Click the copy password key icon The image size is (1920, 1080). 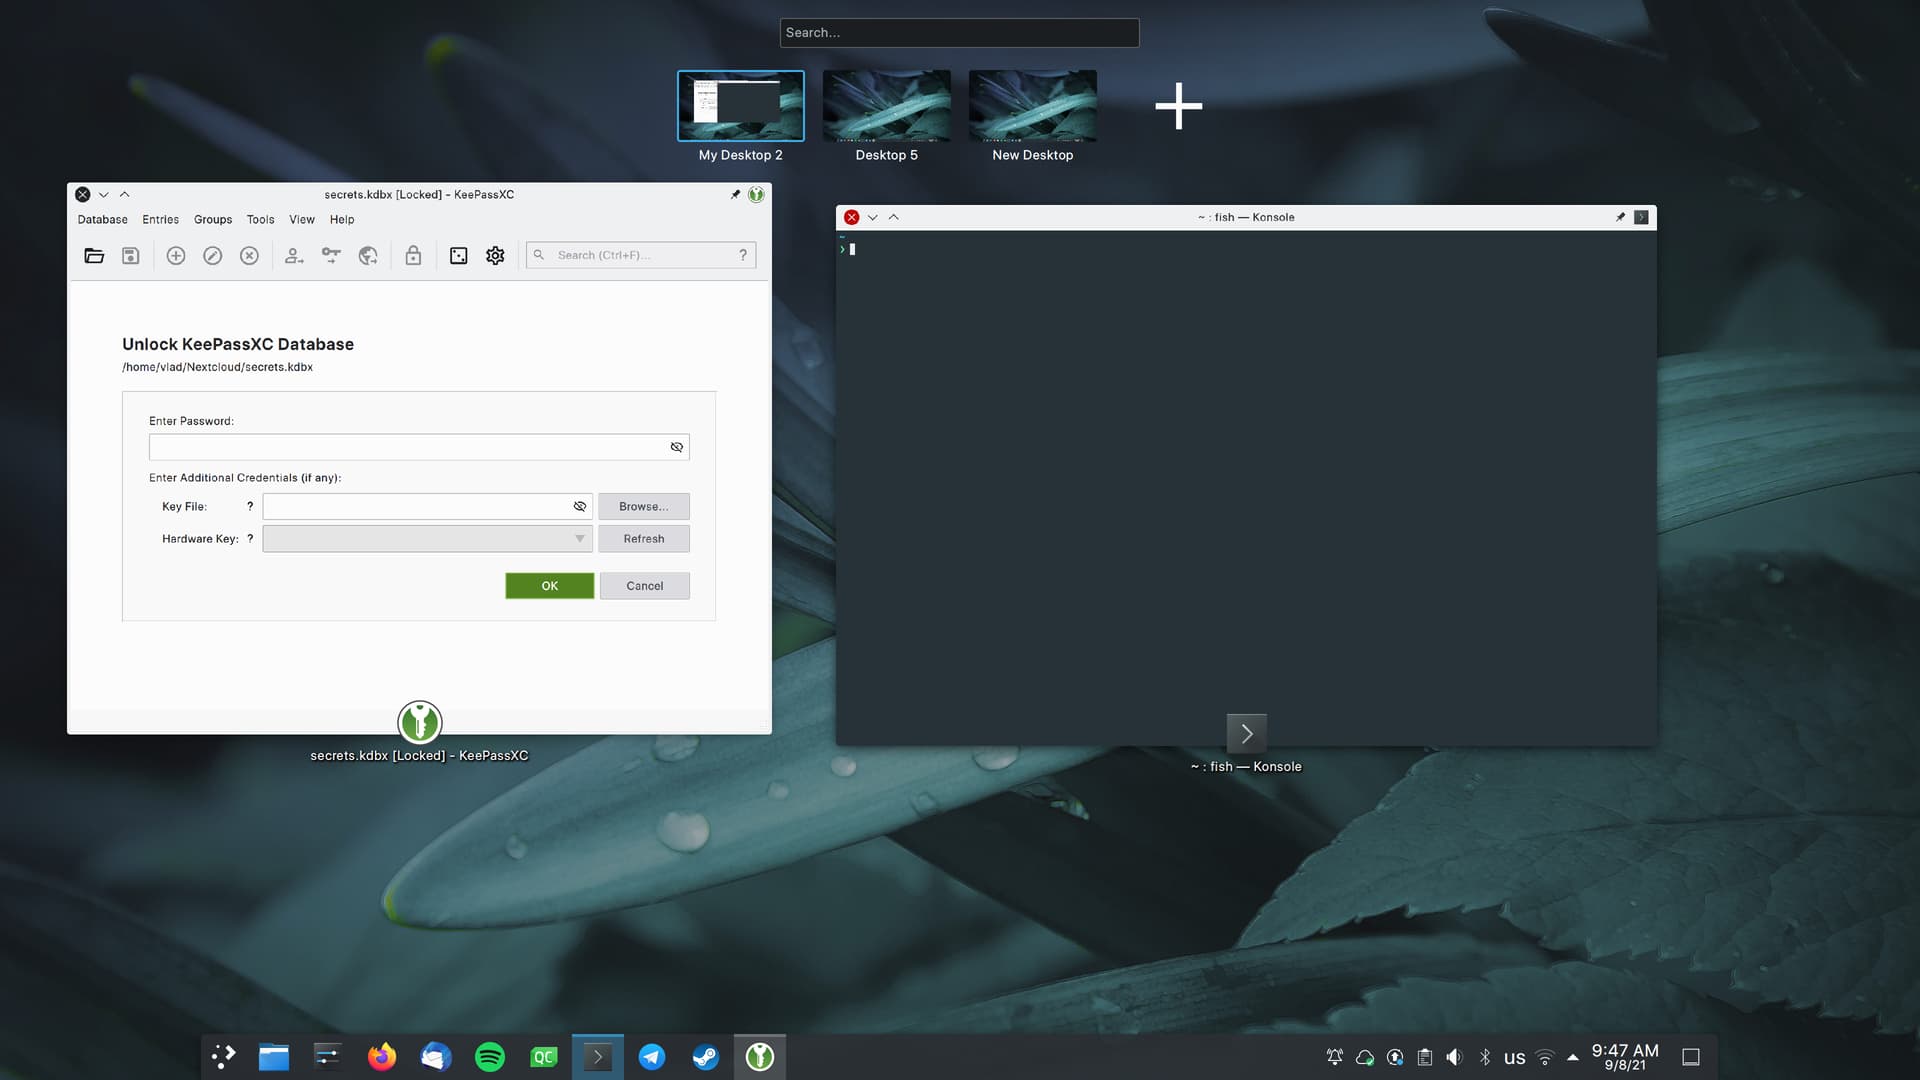click(331, 256)
